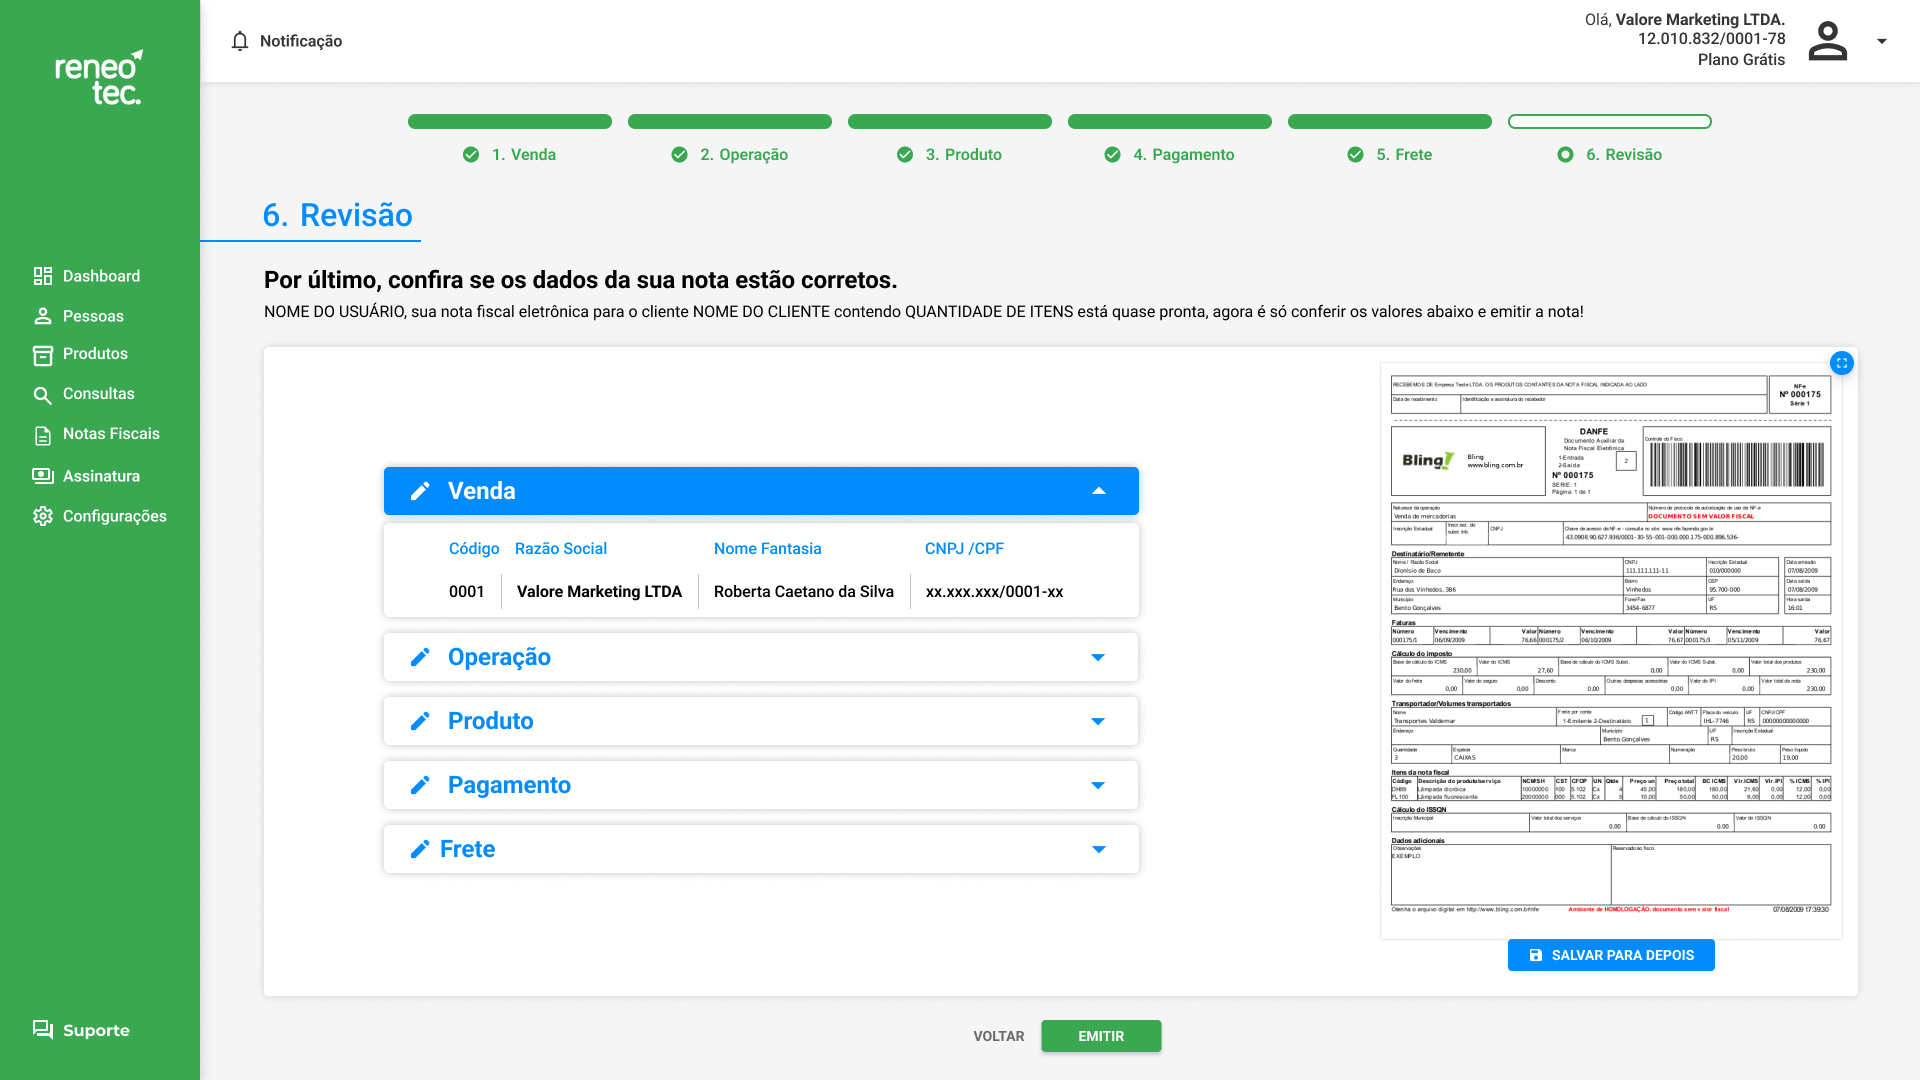Click the pencil edit icon beside Operação
1920x1080 pixels.
point(420,657)
